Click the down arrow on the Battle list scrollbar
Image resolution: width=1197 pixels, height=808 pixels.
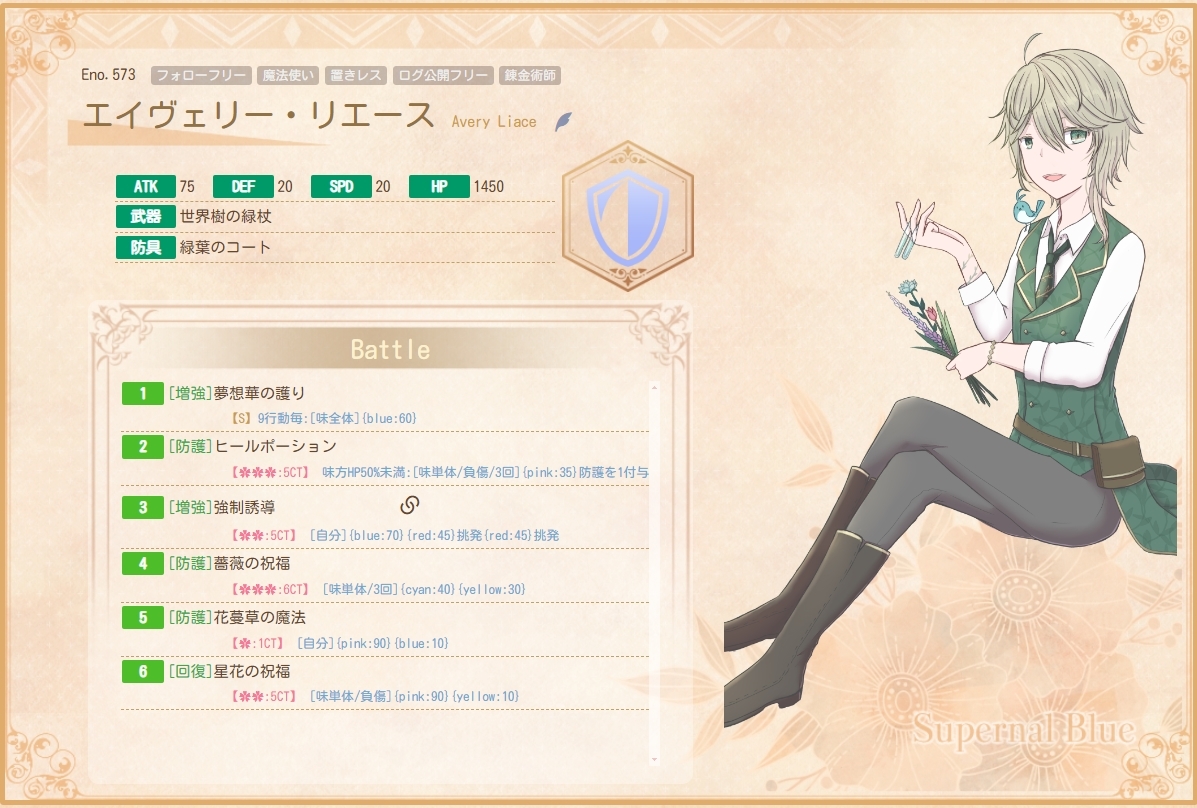coord(654,759)
